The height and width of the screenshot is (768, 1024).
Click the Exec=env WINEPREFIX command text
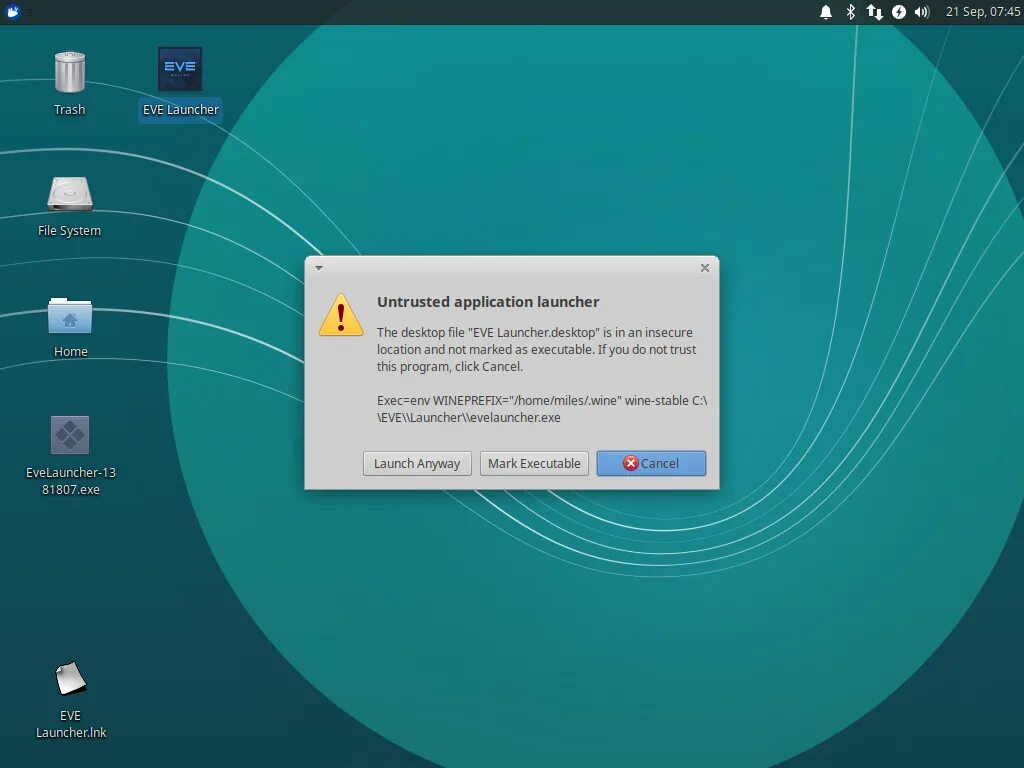pyautogui.click(x=541, y=409)
